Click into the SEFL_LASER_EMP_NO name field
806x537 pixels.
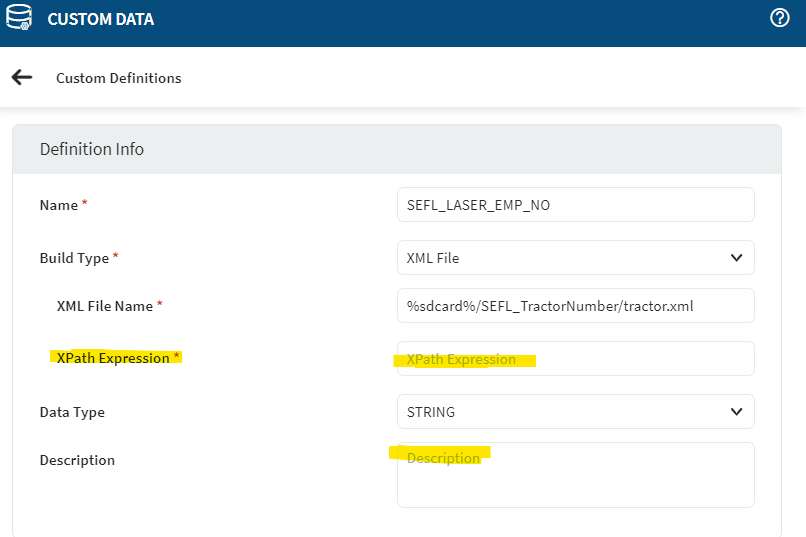(x=575, y=205)
